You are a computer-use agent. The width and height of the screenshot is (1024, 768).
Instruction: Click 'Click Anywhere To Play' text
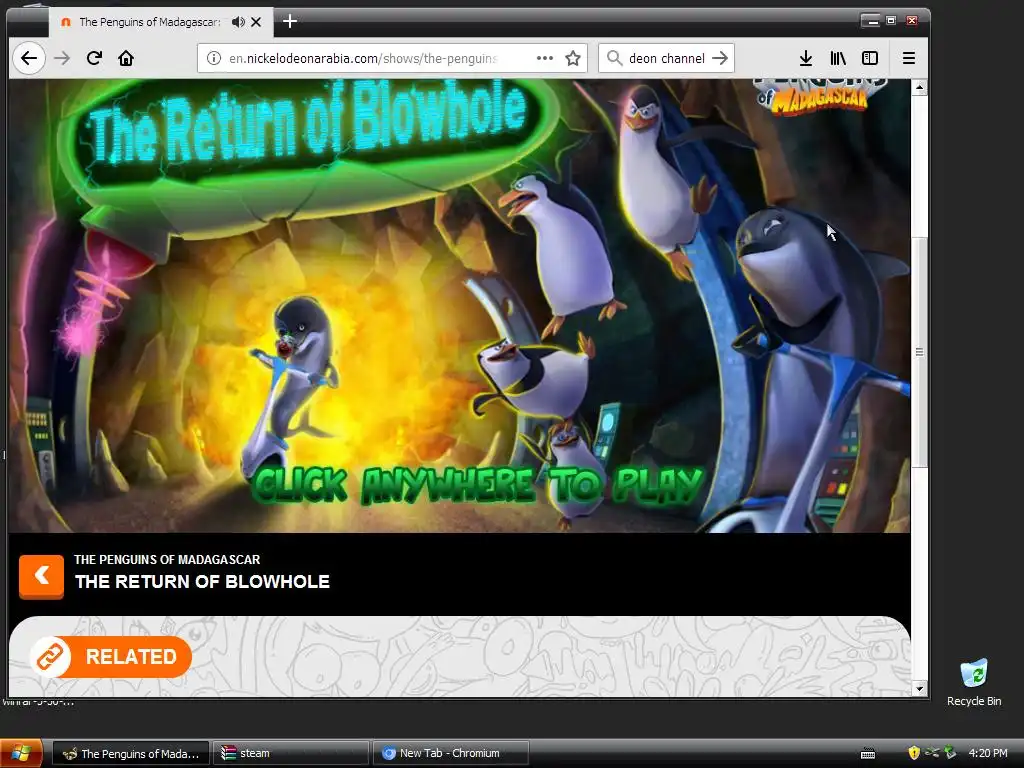pos(479,485)
